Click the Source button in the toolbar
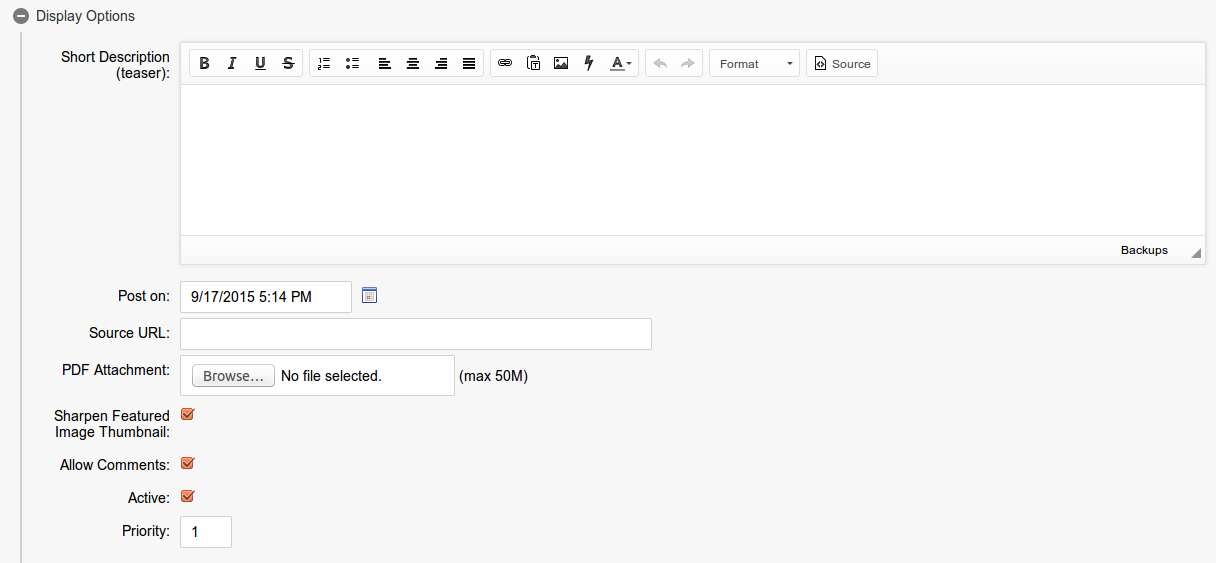Viewport: 1216px width, 563px height. point(842,64)
